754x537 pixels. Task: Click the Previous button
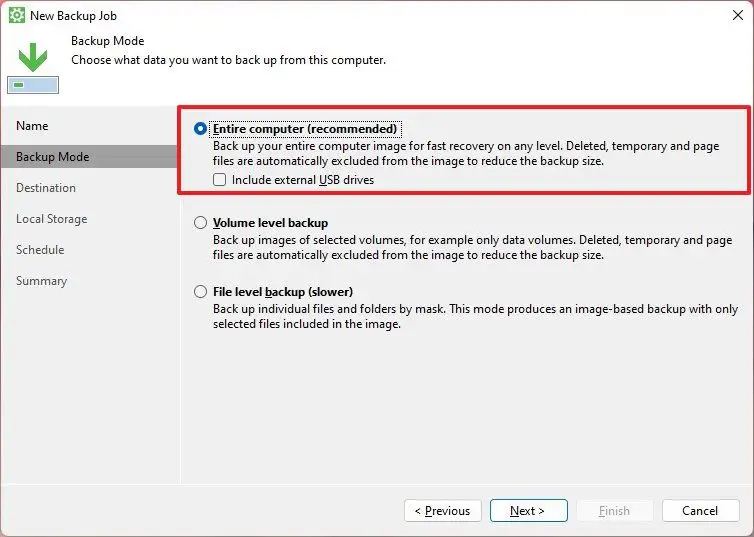pos(443,511)
